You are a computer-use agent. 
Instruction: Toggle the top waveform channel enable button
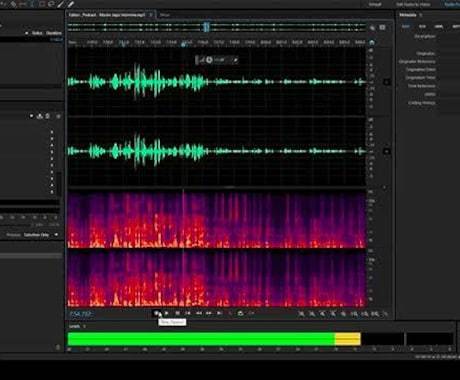pyautogui.click(x=387, y=82)
